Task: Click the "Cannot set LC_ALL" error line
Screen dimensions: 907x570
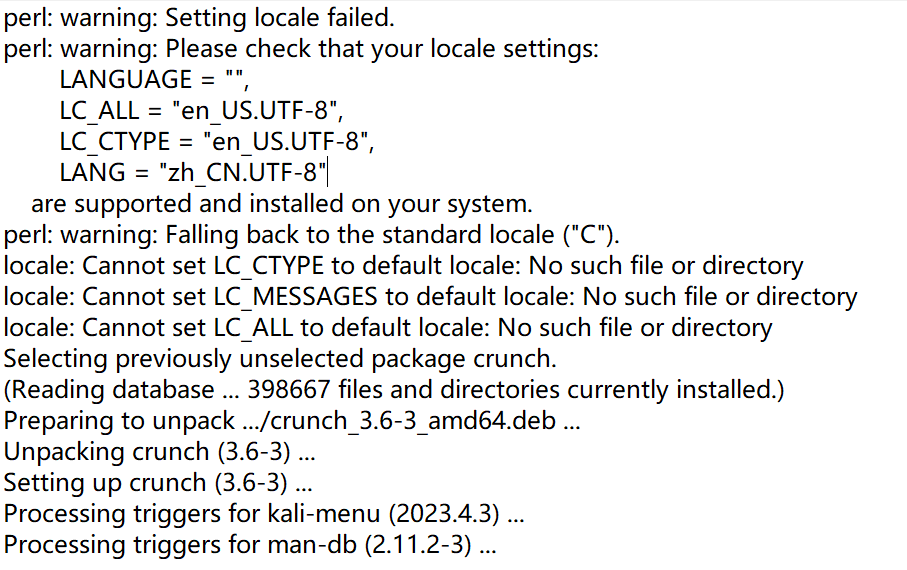Action: point(388,328)
